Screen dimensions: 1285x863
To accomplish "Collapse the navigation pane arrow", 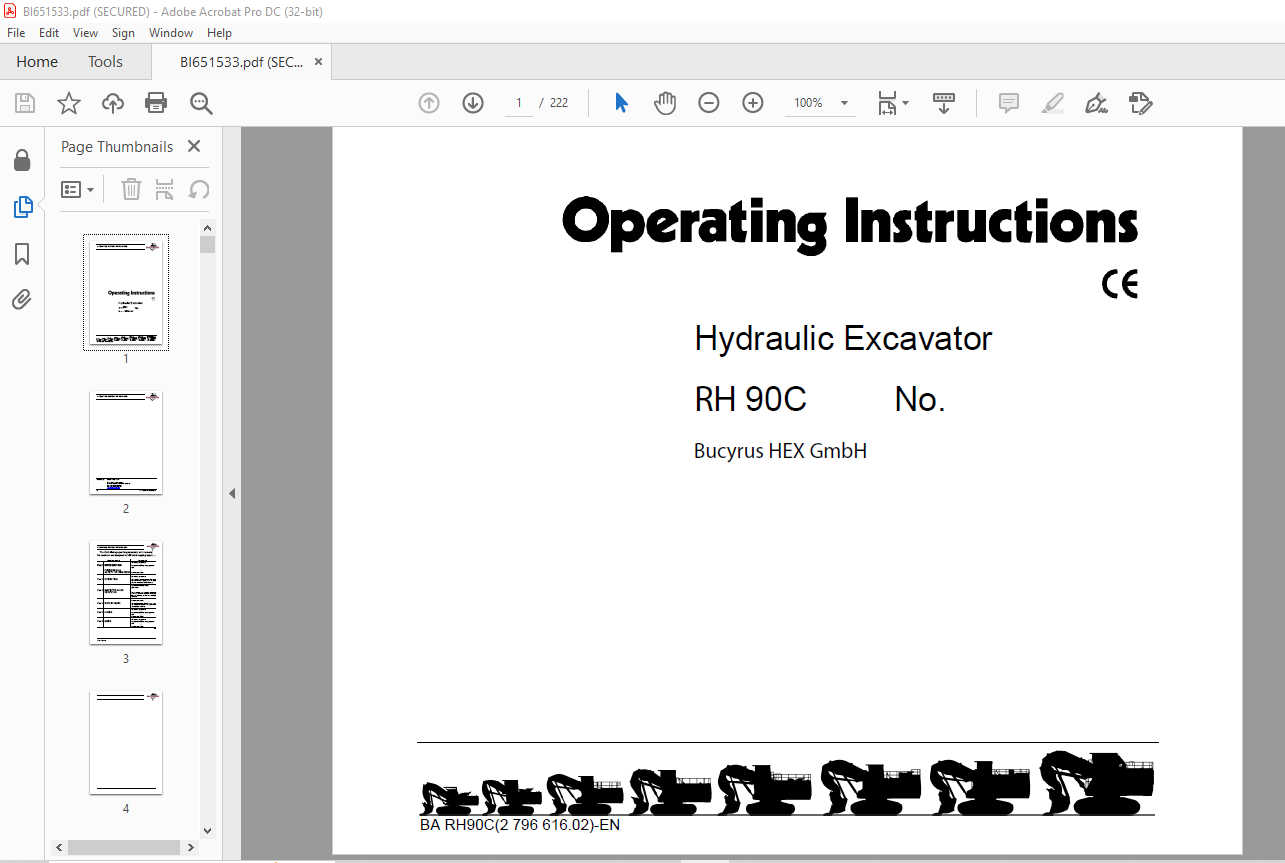I will pyautogui.click(x=232, y=493).
